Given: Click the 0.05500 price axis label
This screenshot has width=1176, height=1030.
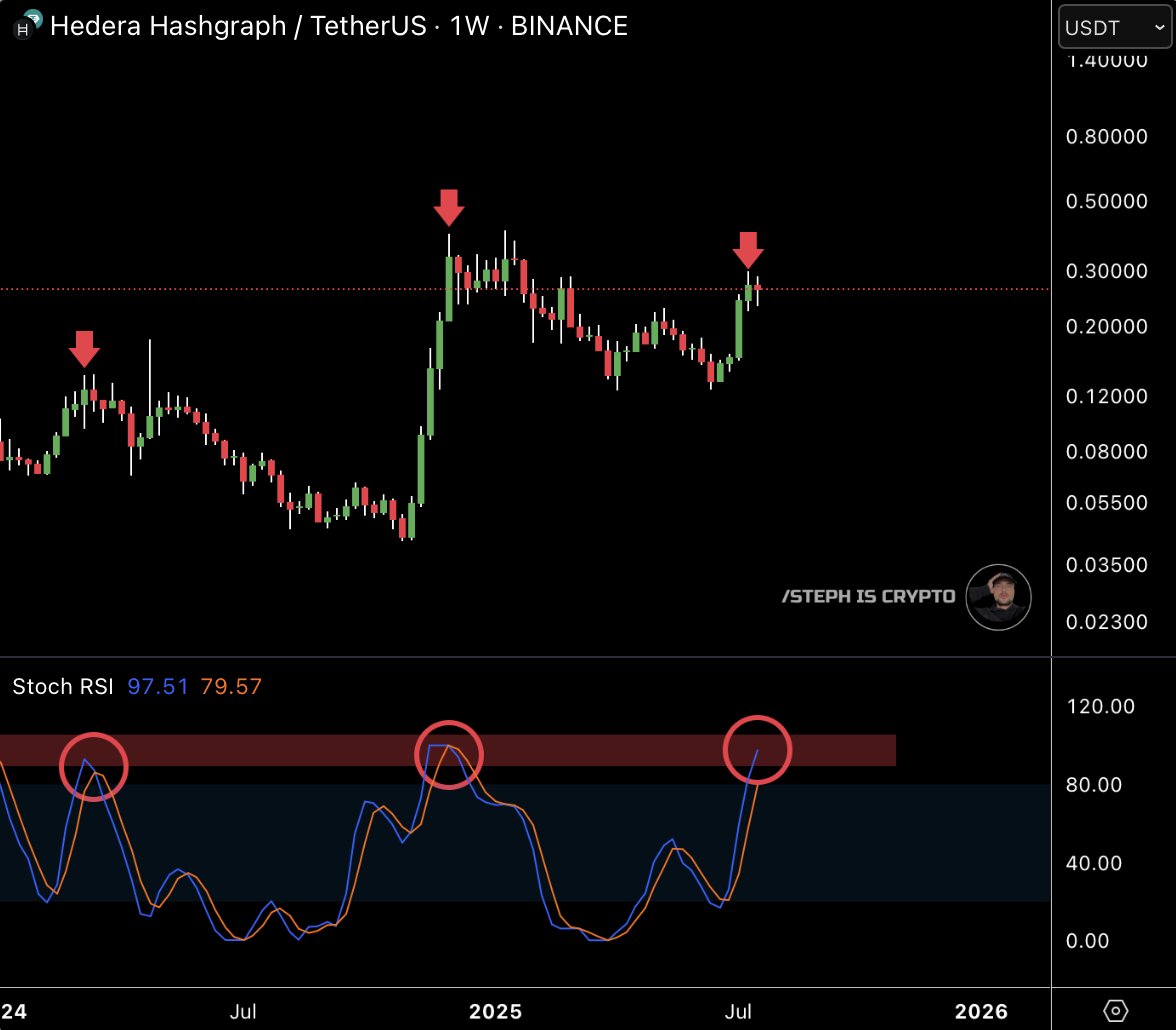Looking at the screenshot, I should pos(1106,503).
